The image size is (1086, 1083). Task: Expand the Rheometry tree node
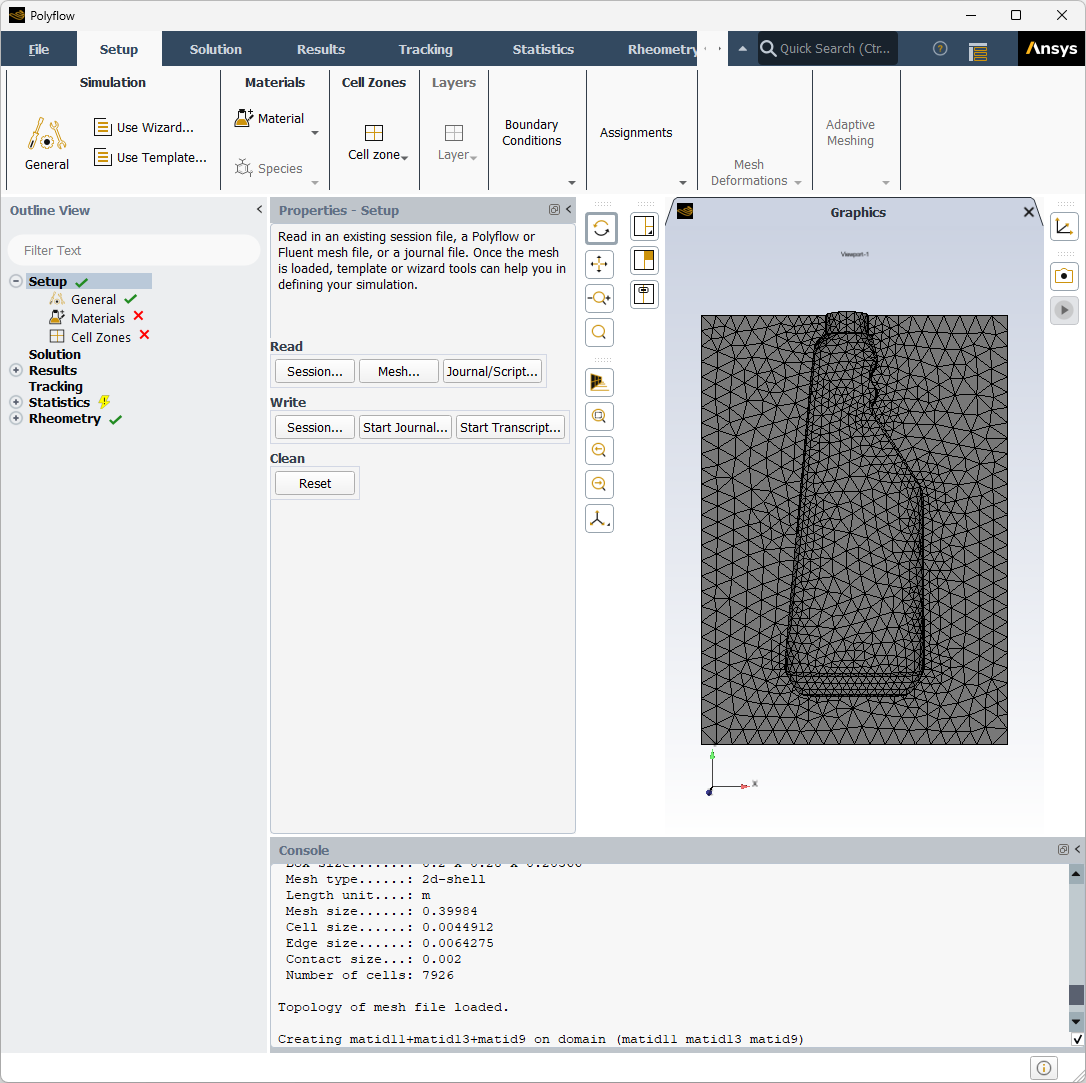coord(16,418)
